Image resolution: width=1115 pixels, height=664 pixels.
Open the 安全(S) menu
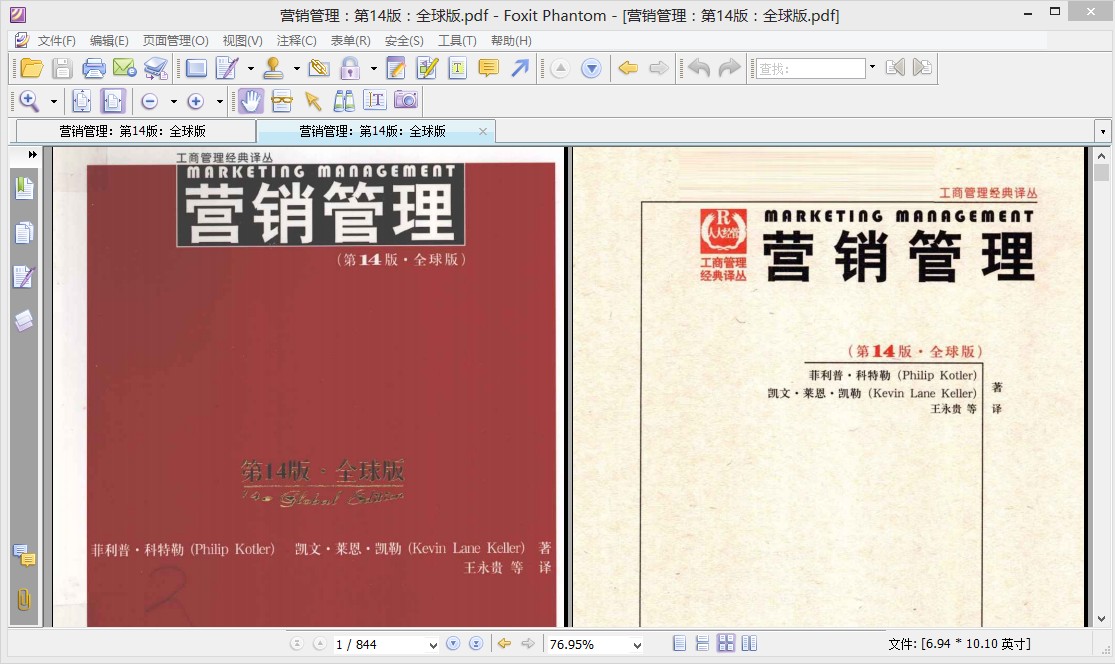click(404, 41)
